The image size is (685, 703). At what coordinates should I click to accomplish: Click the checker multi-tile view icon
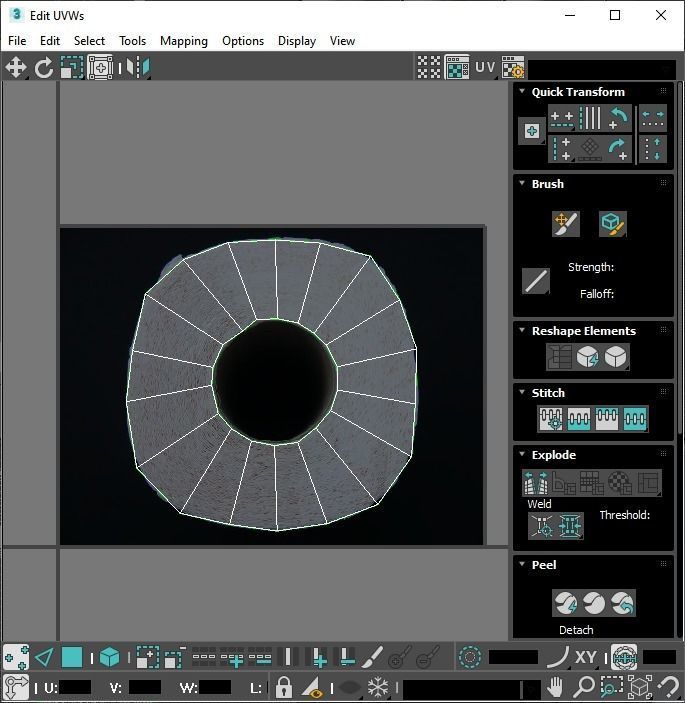pyautogui.click(x=429, y=67)
